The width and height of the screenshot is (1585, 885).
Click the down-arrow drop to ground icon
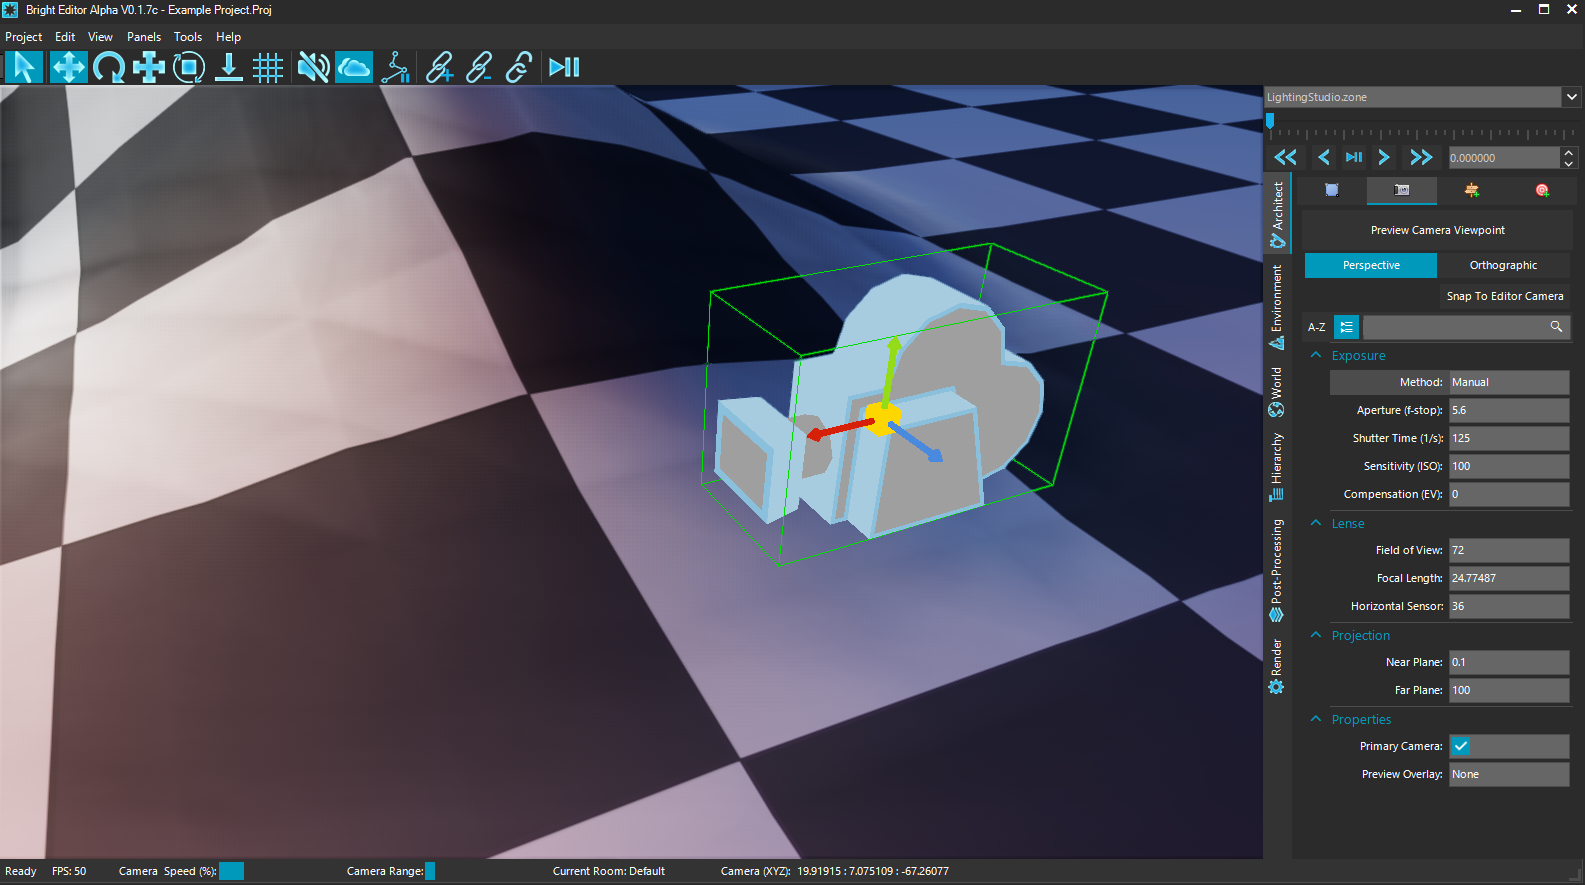[x=228, y=67]
